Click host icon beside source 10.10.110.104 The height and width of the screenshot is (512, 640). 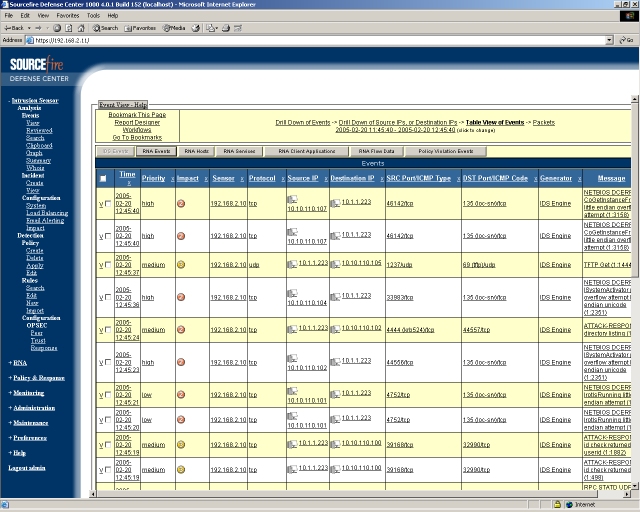click(292, 293)
